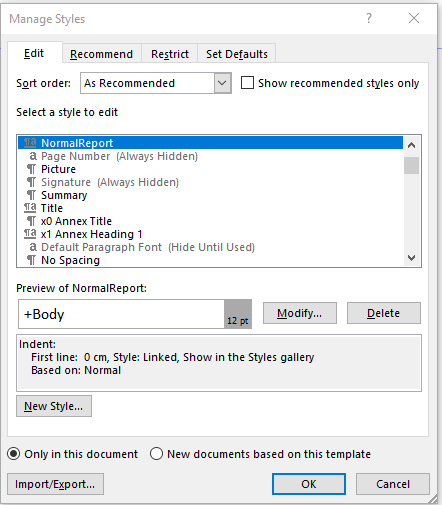Viewport: 442px width, 505px height.
Task: Switch to the Recommend tab
Action: (101, 54)
